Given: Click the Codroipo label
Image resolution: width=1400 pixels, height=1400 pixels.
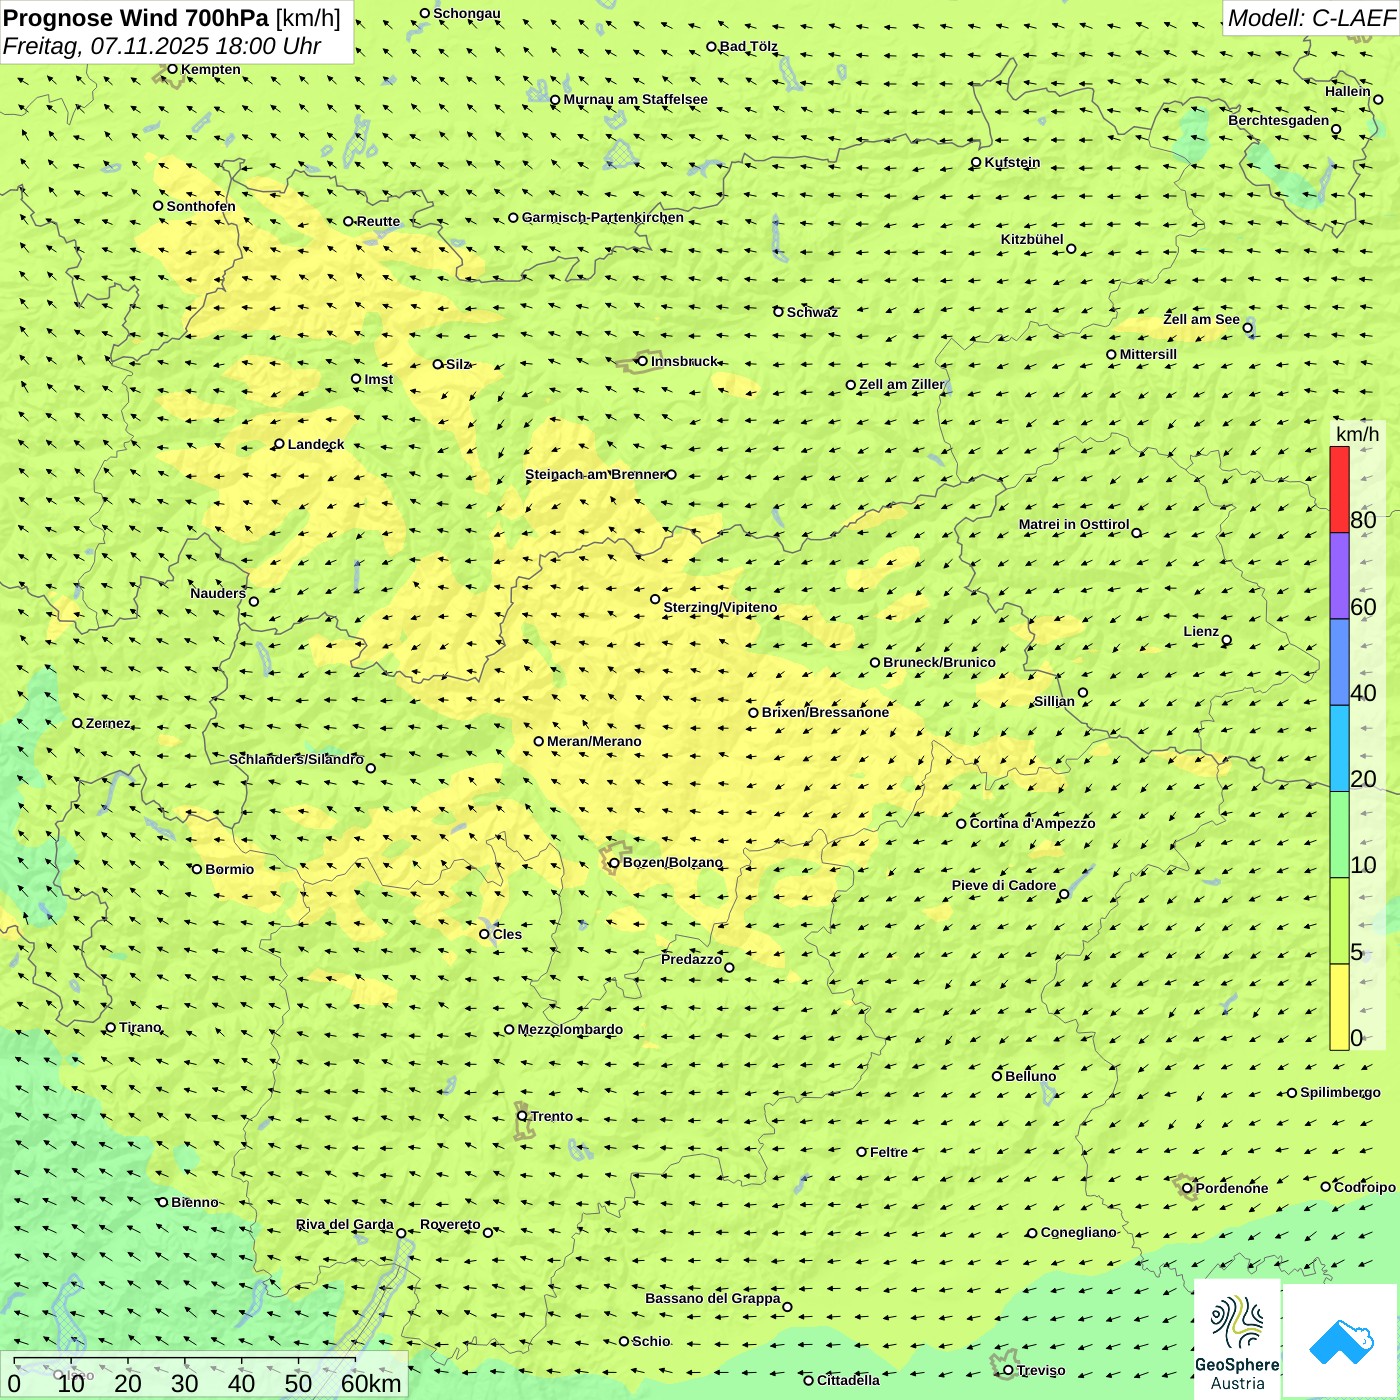Looking at the screenshot, I should tap(1365, 1187).
